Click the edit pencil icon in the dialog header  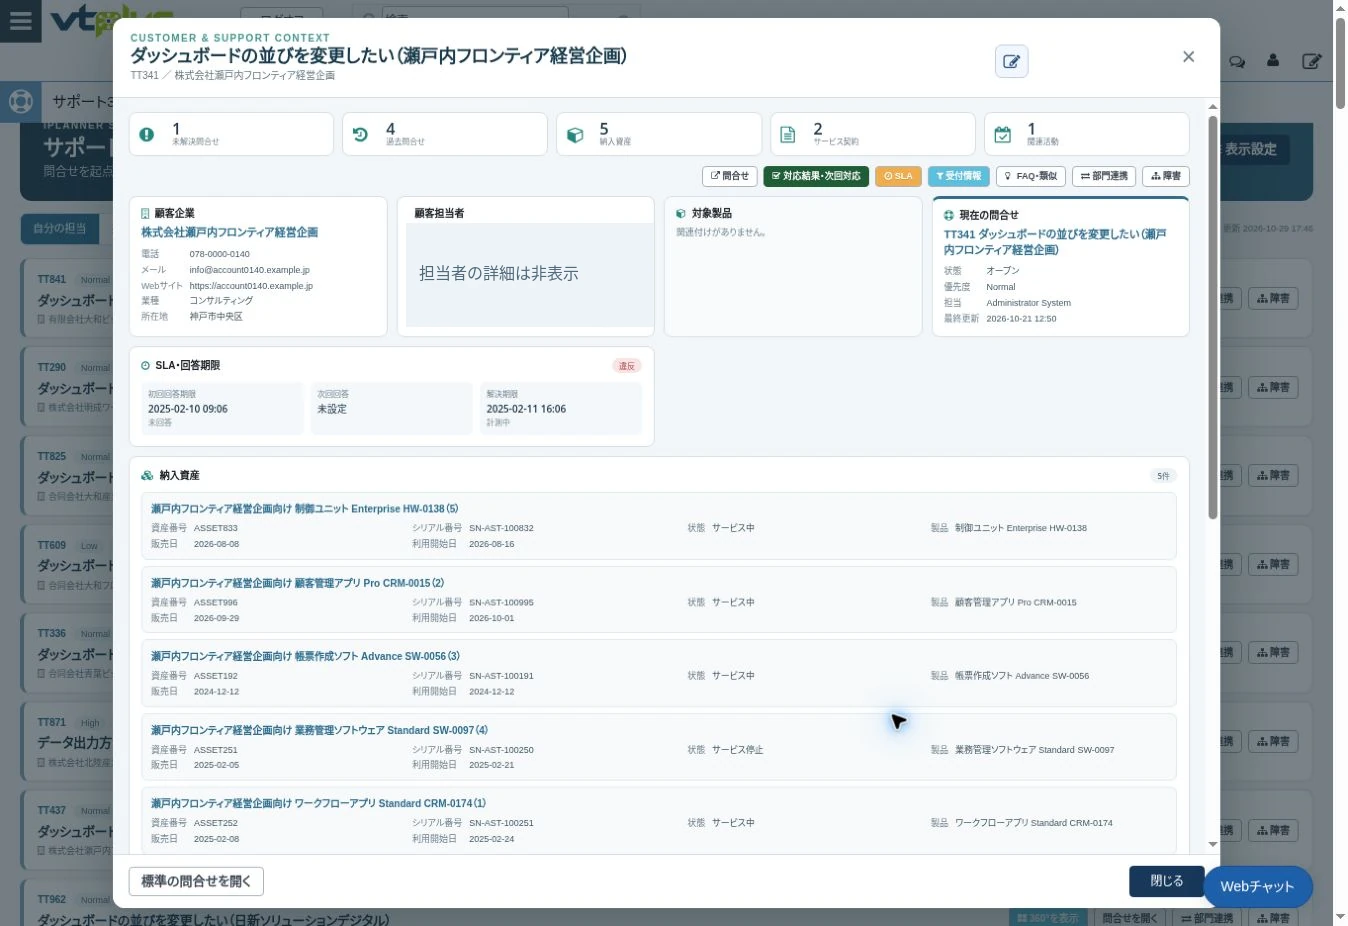point(1011,62)
